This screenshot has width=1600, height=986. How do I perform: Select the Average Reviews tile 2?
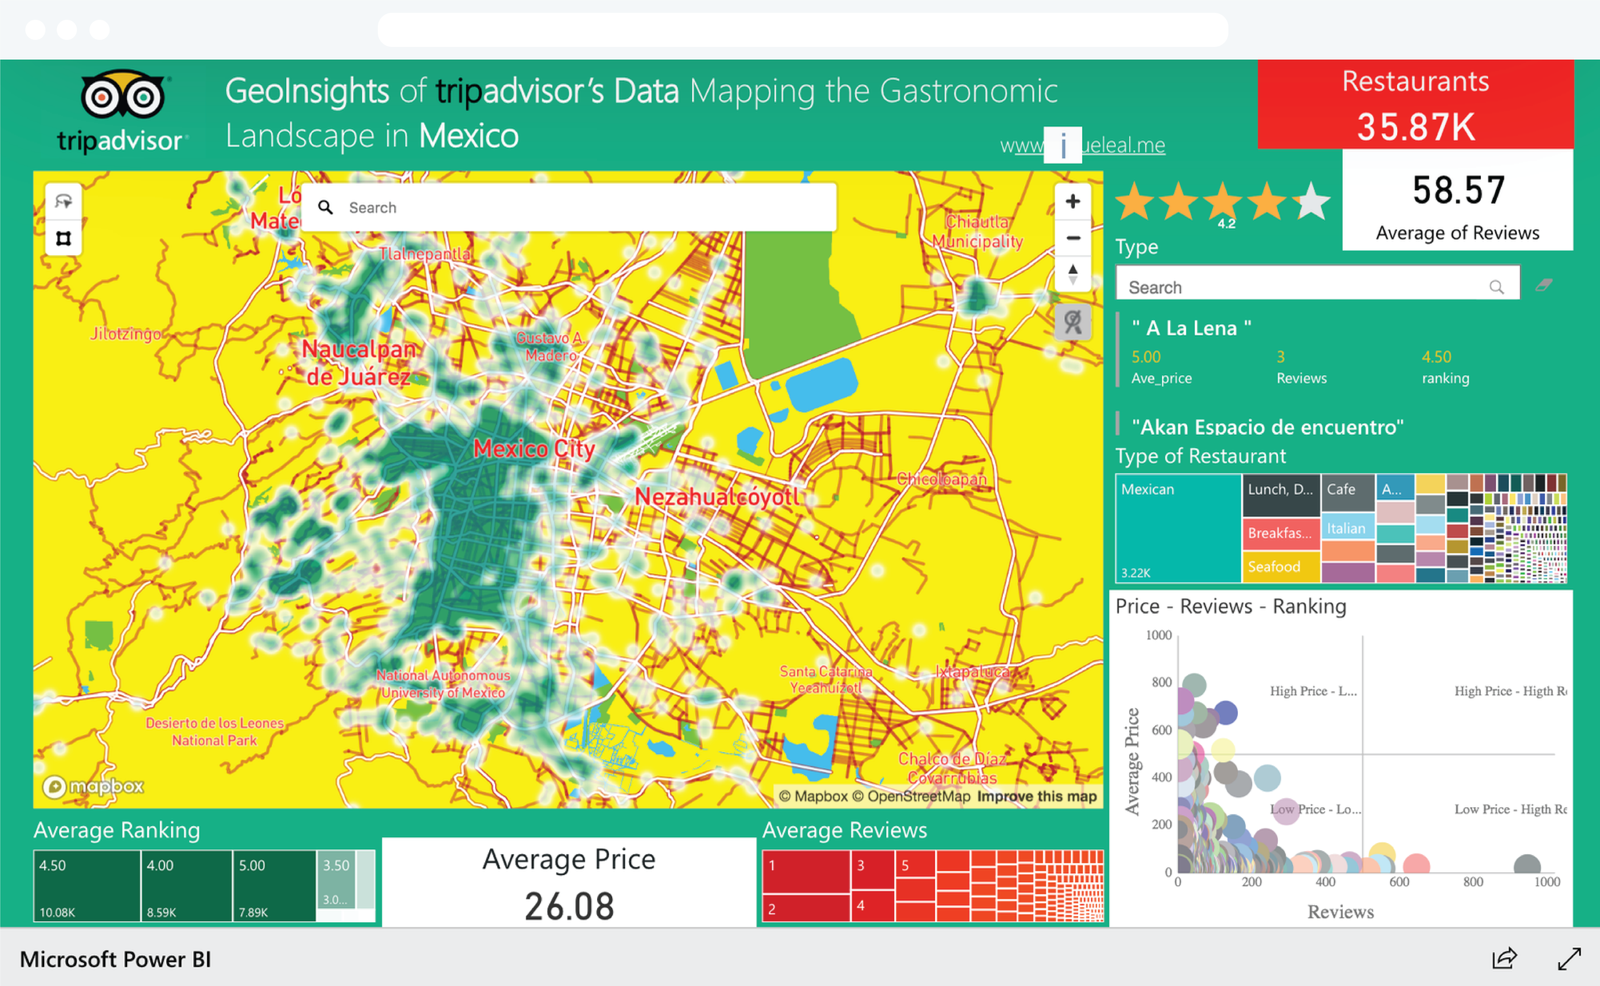click(x=806, y=908)
